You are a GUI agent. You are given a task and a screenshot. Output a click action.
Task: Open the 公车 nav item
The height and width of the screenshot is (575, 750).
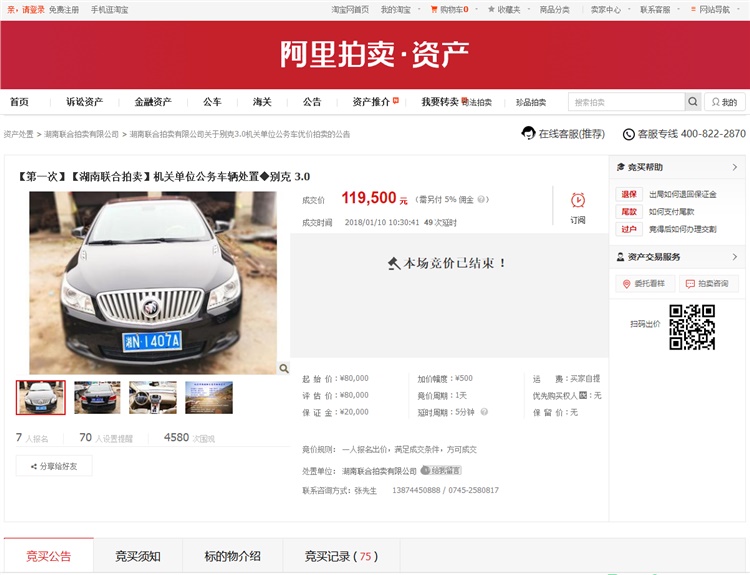pos(212,102)
